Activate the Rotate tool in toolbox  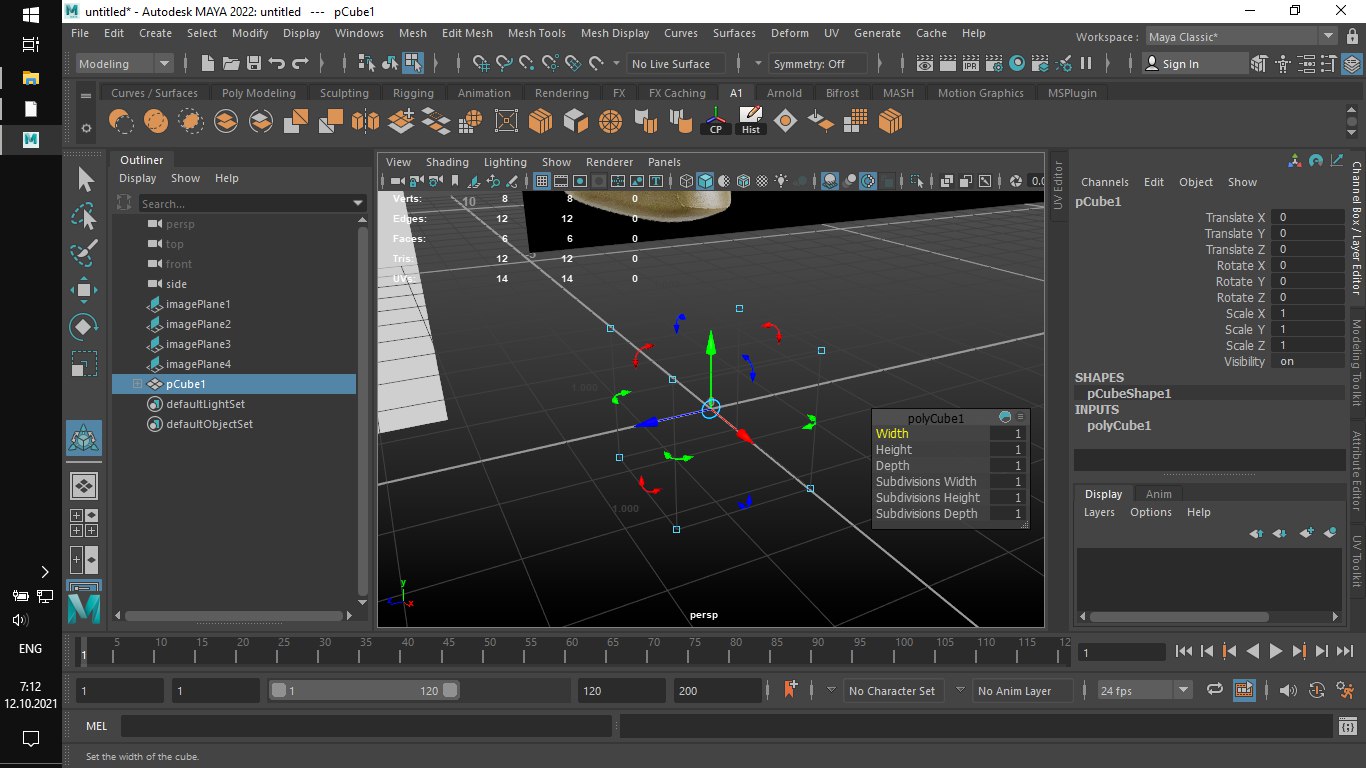click(85, 326)
